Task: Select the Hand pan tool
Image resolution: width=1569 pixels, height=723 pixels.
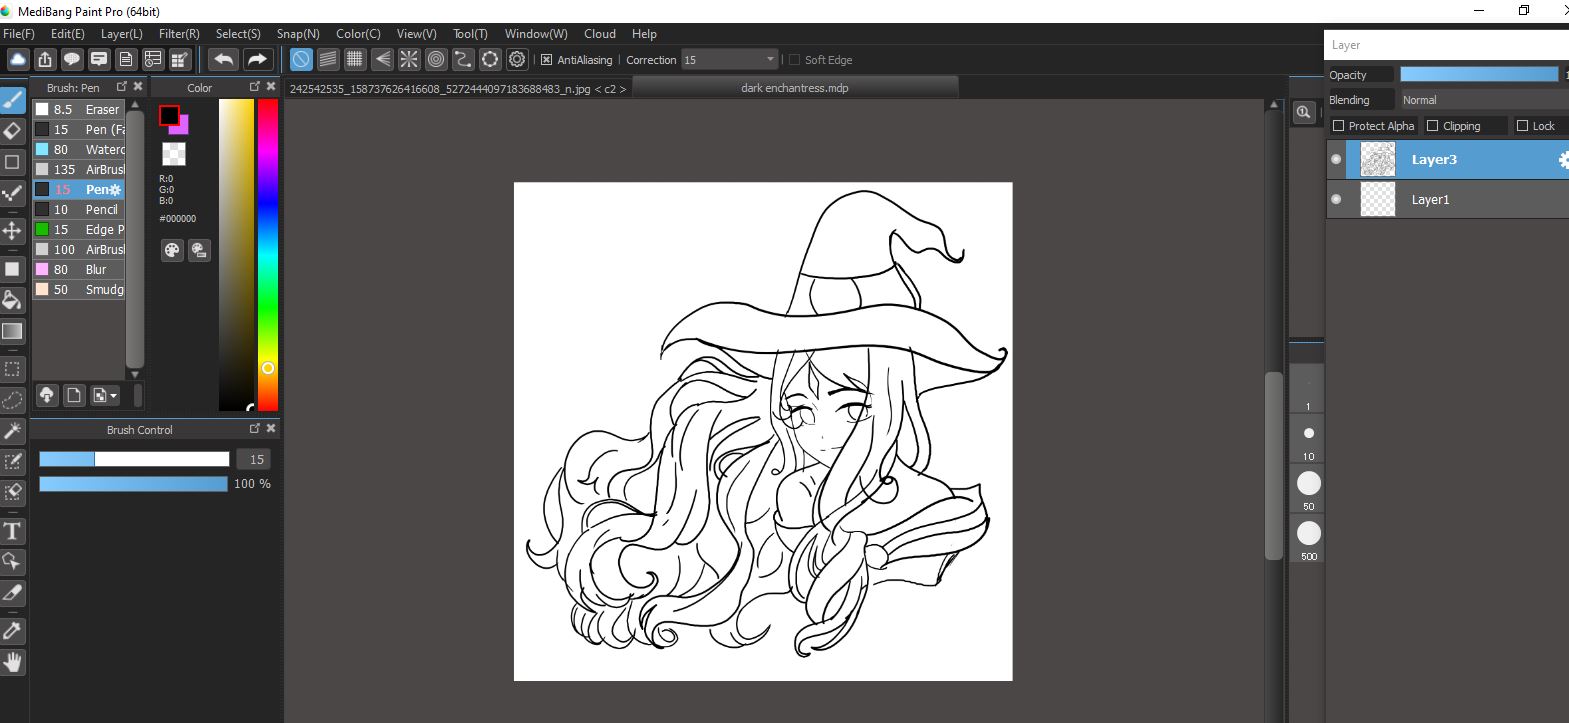Action: [x=12, y=662]
